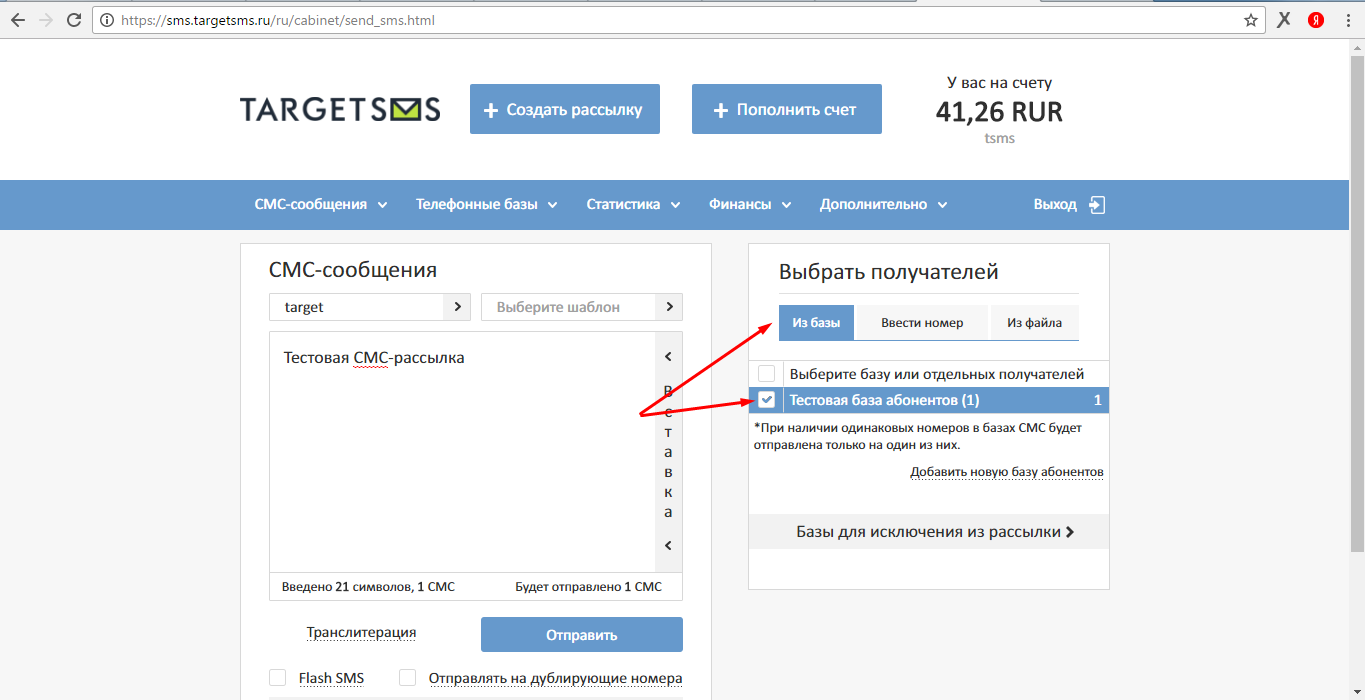The image size is (1365, 700).
Task: Open Дополнительно dropdown menu
Action: click(884, 204)
